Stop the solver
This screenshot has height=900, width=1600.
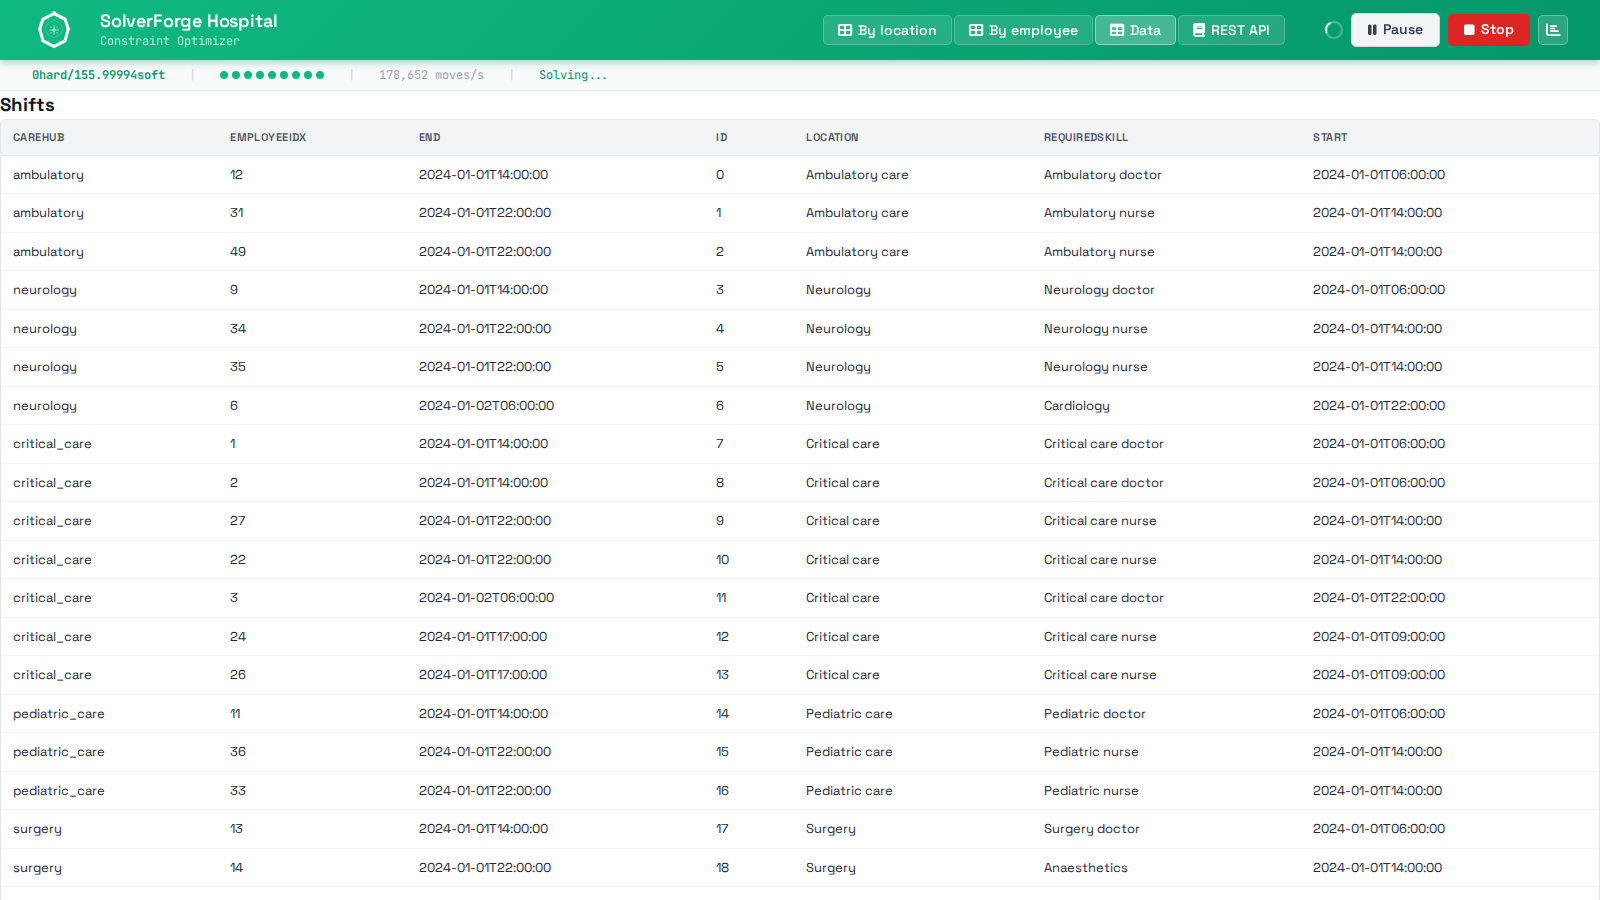point(1488,30)
